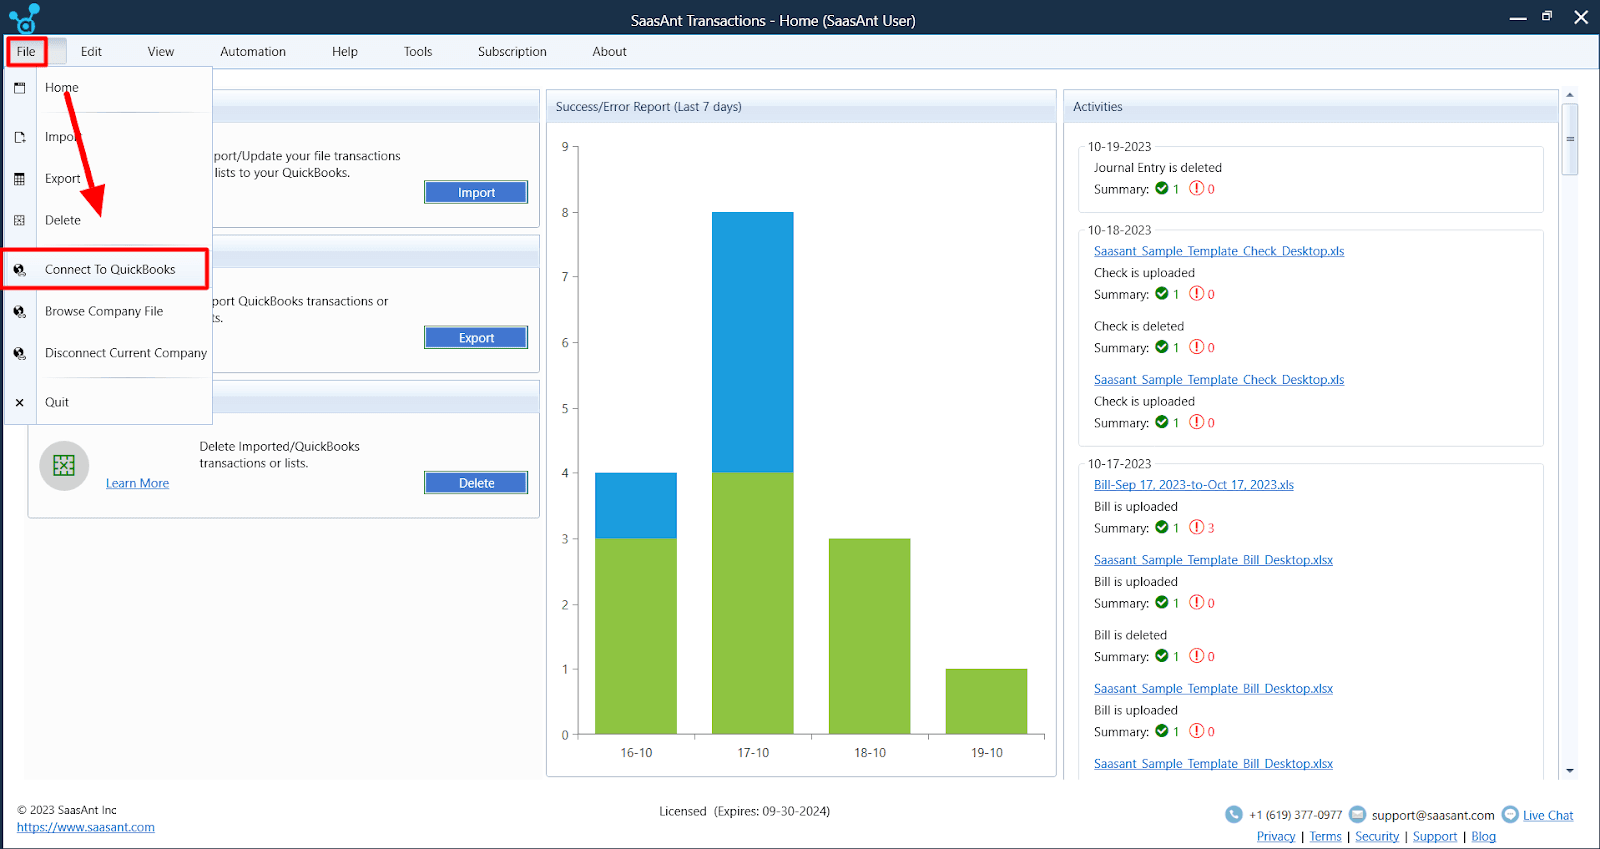Click the Export grid icon in menu
This screenshot has width=1600, height=849.
pyautogui.click(x=19, y=179)
